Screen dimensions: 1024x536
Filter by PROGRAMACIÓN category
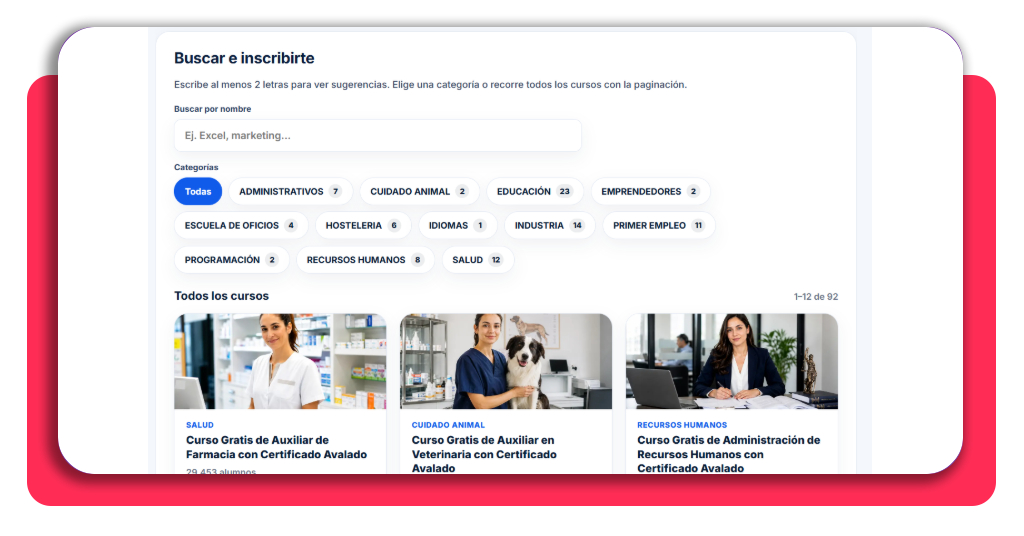pos(232,260)
